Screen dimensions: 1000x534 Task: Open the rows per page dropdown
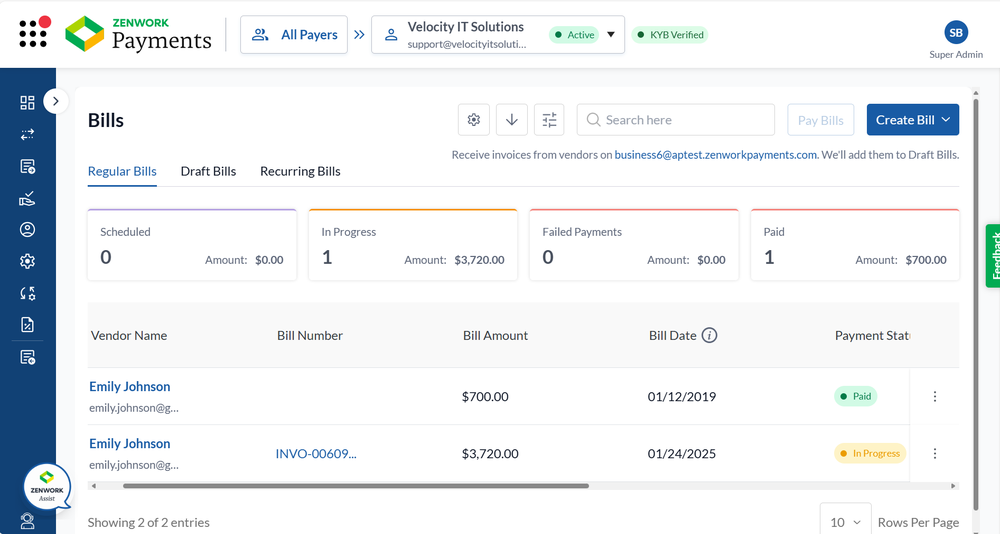click(845, 521)
